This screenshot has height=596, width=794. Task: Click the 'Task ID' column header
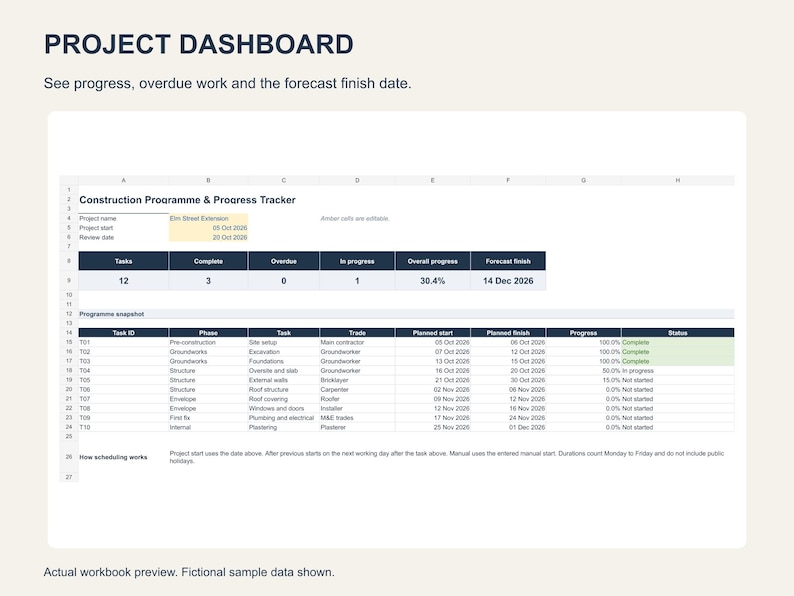coord(124,333)
